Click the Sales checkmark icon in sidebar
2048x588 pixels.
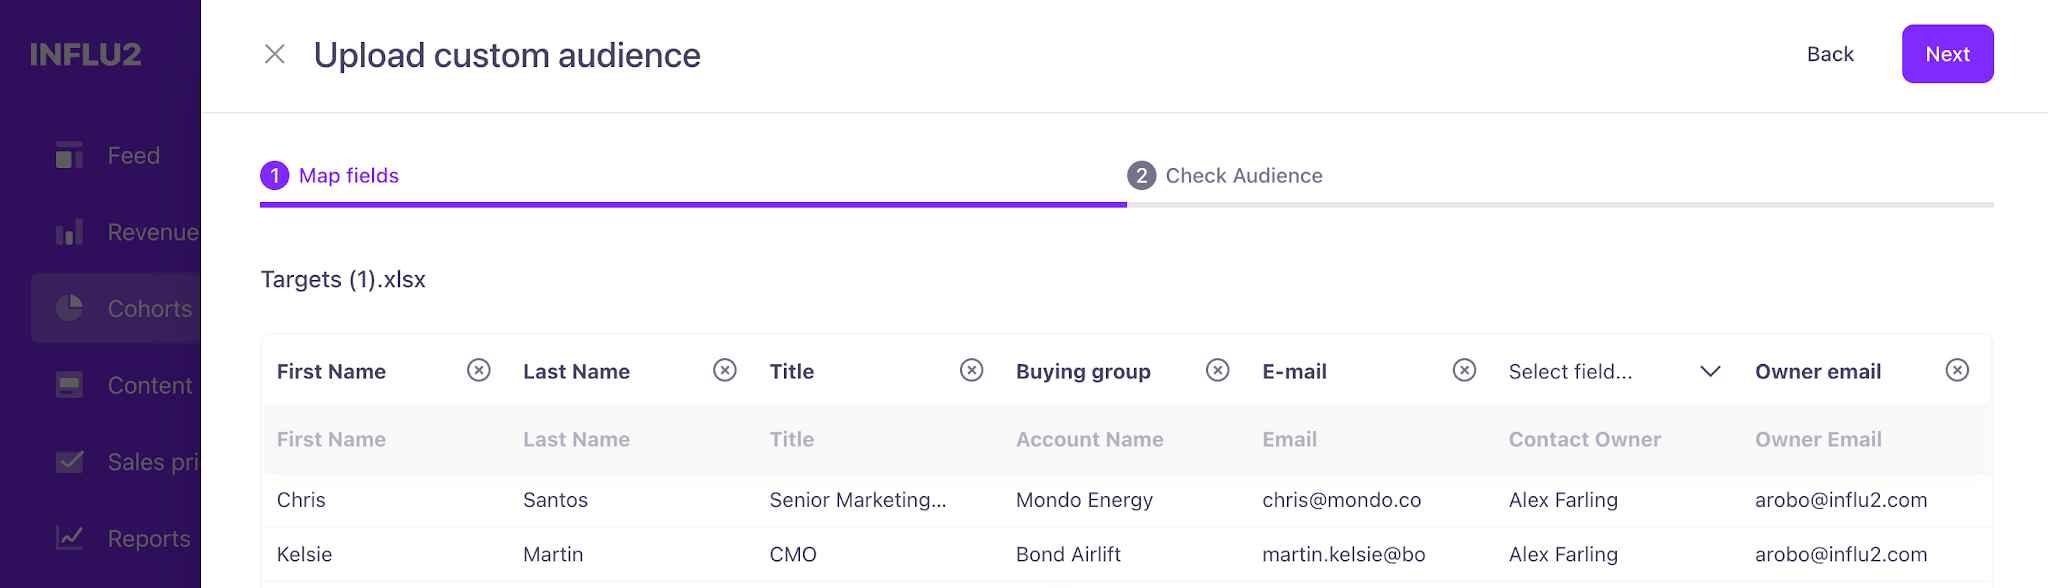pyautogui.click(x=69, y=461)
